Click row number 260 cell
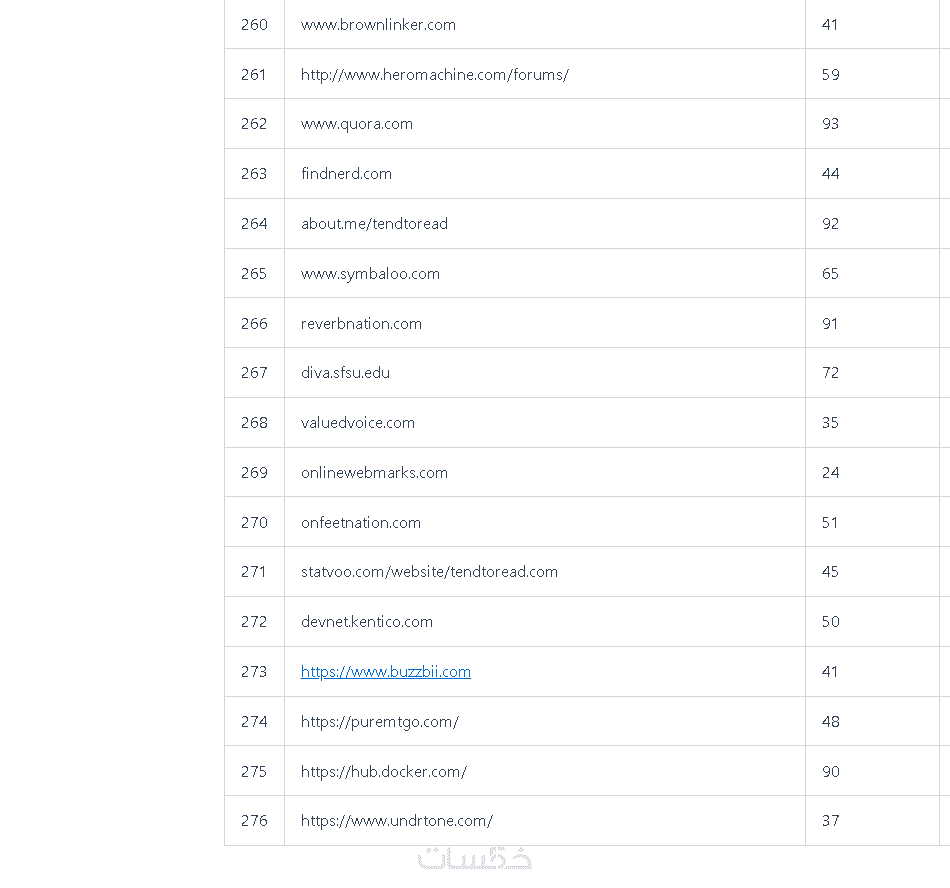This screenshot has height=888, width=950. click(254, 25)
